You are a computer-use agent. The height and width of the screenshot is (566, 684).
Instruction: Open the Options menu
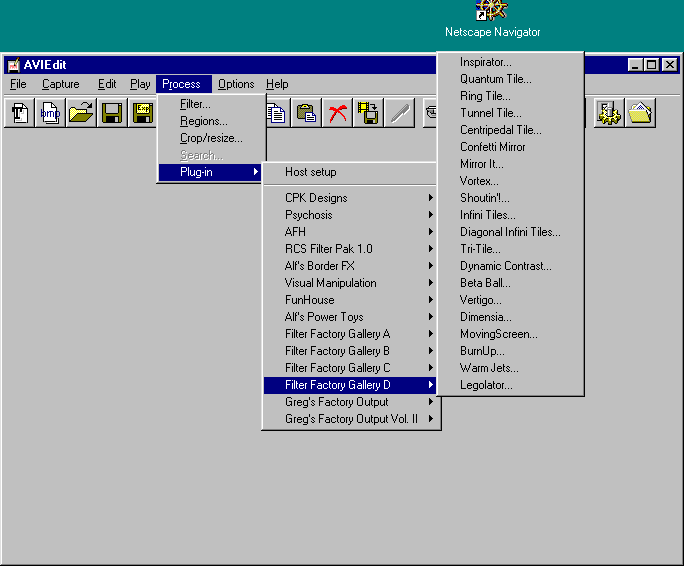click(x=236, y=84)
